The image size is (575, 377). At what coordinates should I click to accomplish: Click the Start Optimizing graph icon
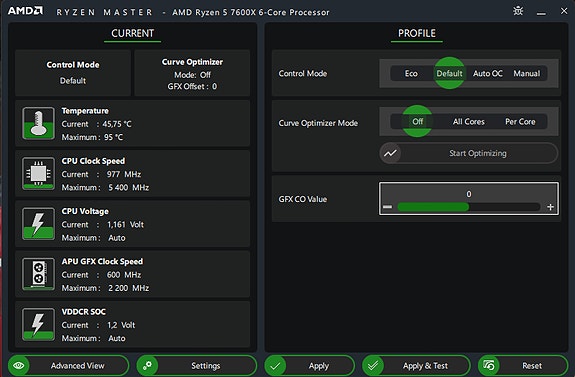(x=390, y=153)
